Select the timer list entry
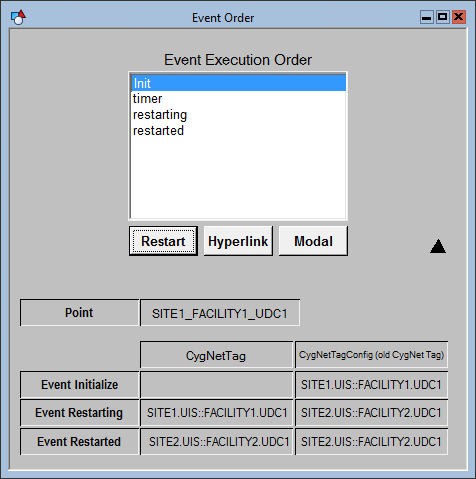 pyautogui.click(x=238, y=99)
